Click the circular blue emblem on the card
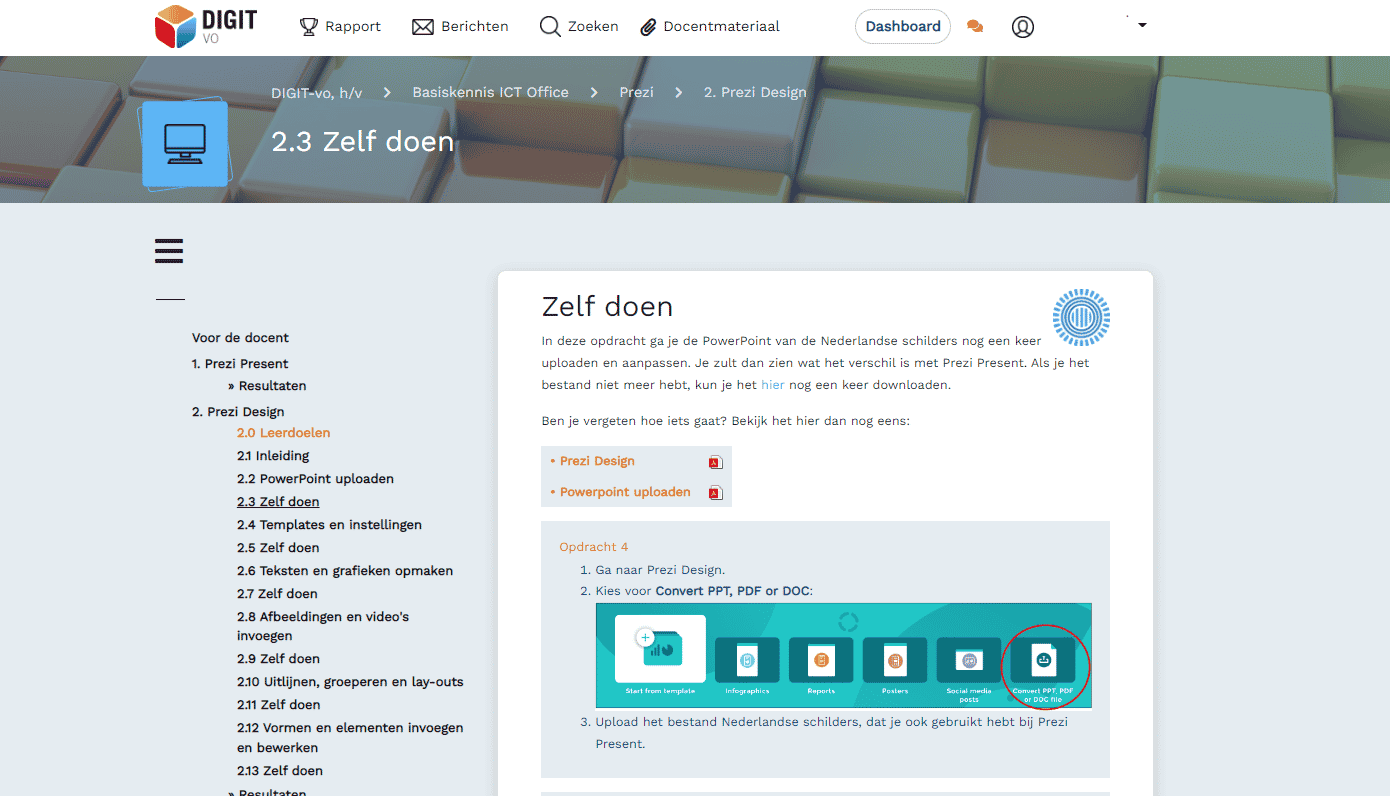 pyautogui.click(x=1081, y=318)
